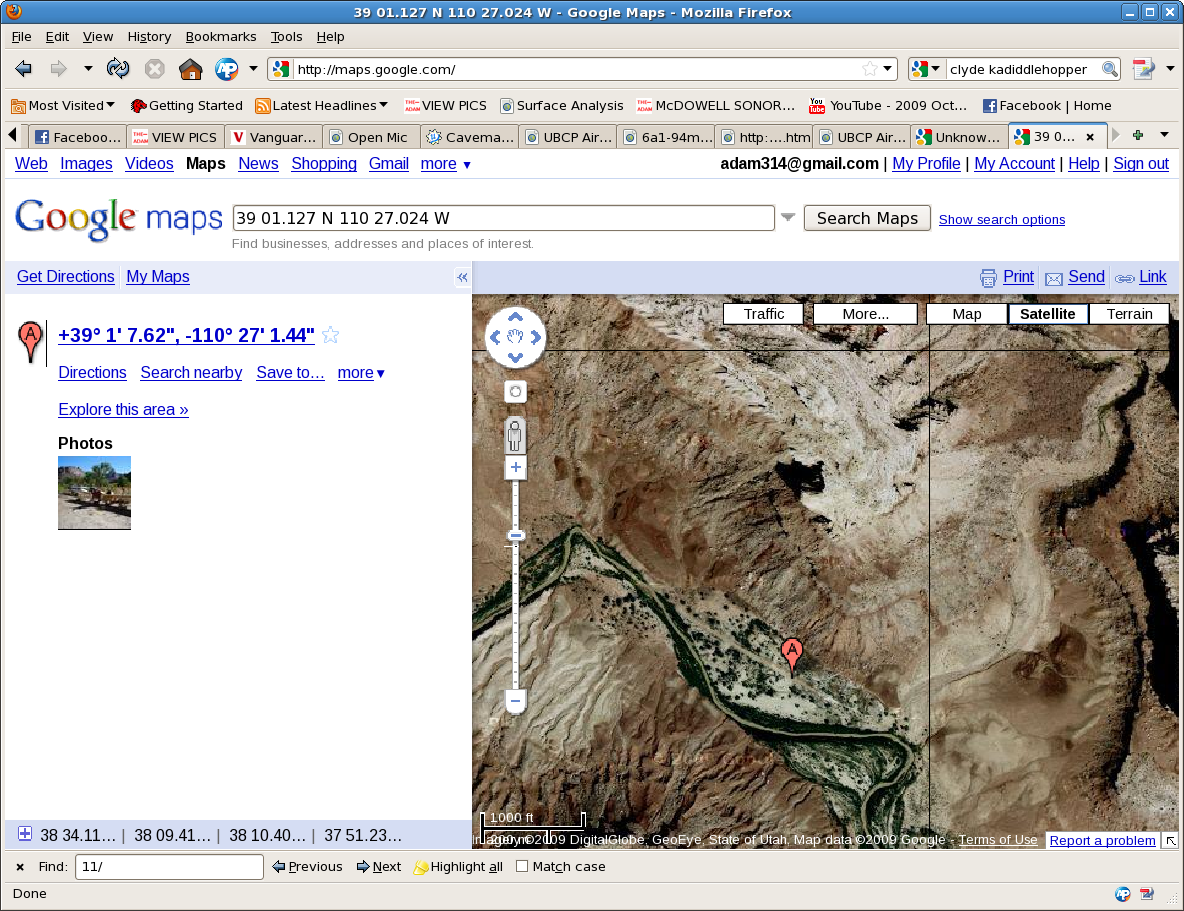
Task: Expand the More... map layers dropdown
Action: [865, 314]
